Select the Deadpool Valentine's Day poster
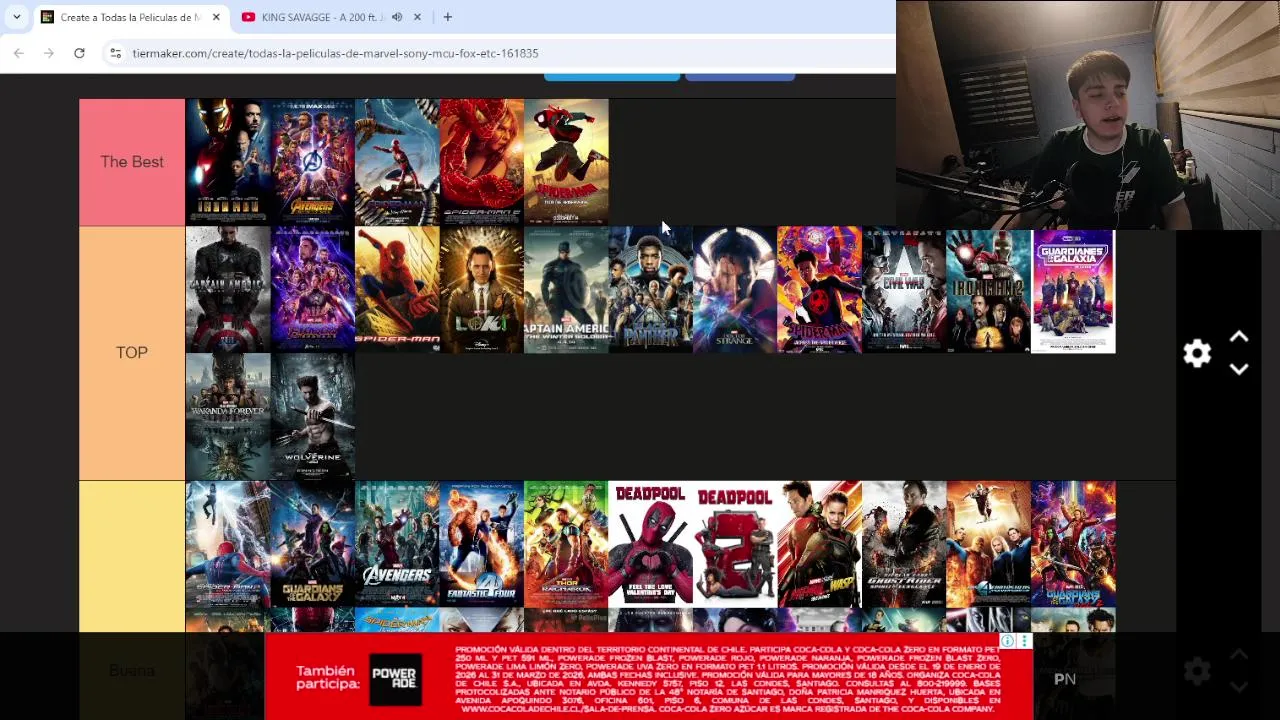The width and height of the screenshot is (1280, 720). point(650,544)
